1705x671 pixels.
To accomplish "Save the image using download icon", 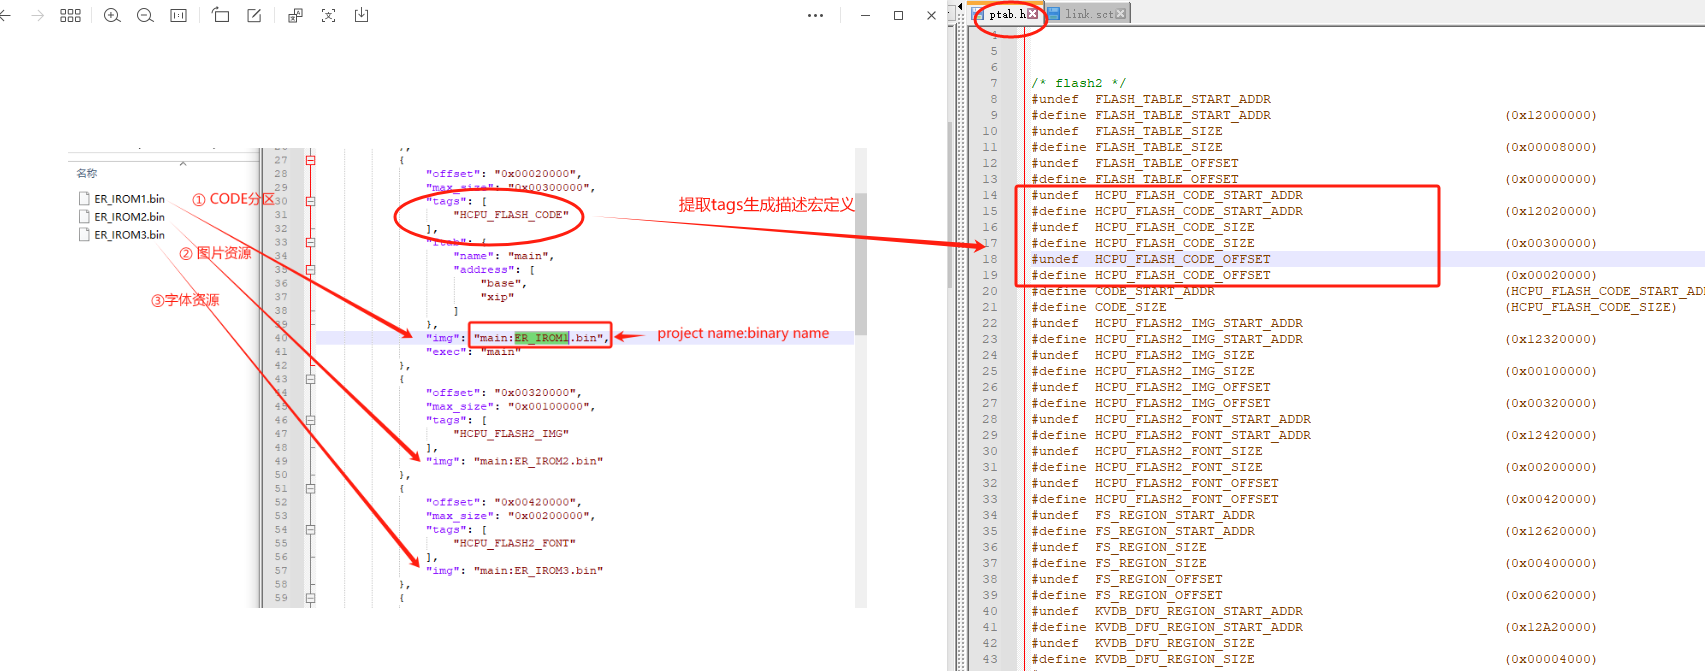I will coord(361,16).
